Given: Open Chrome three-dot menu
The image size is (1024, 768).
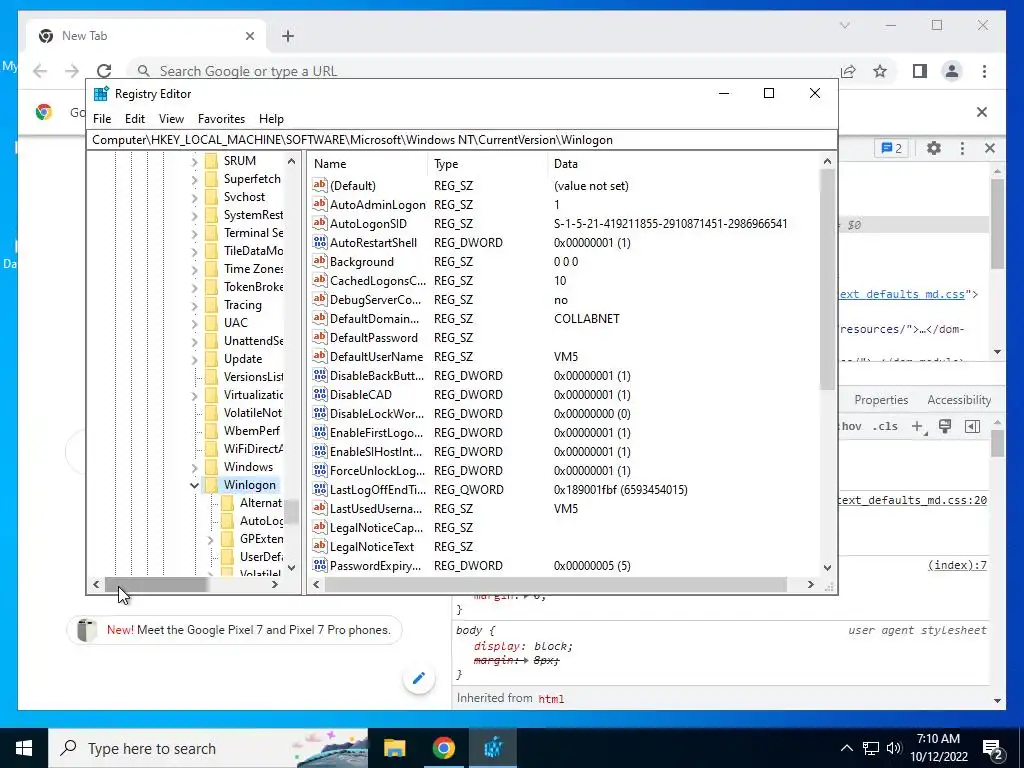Looking at the screenshot, I should [x=984, y=71].
